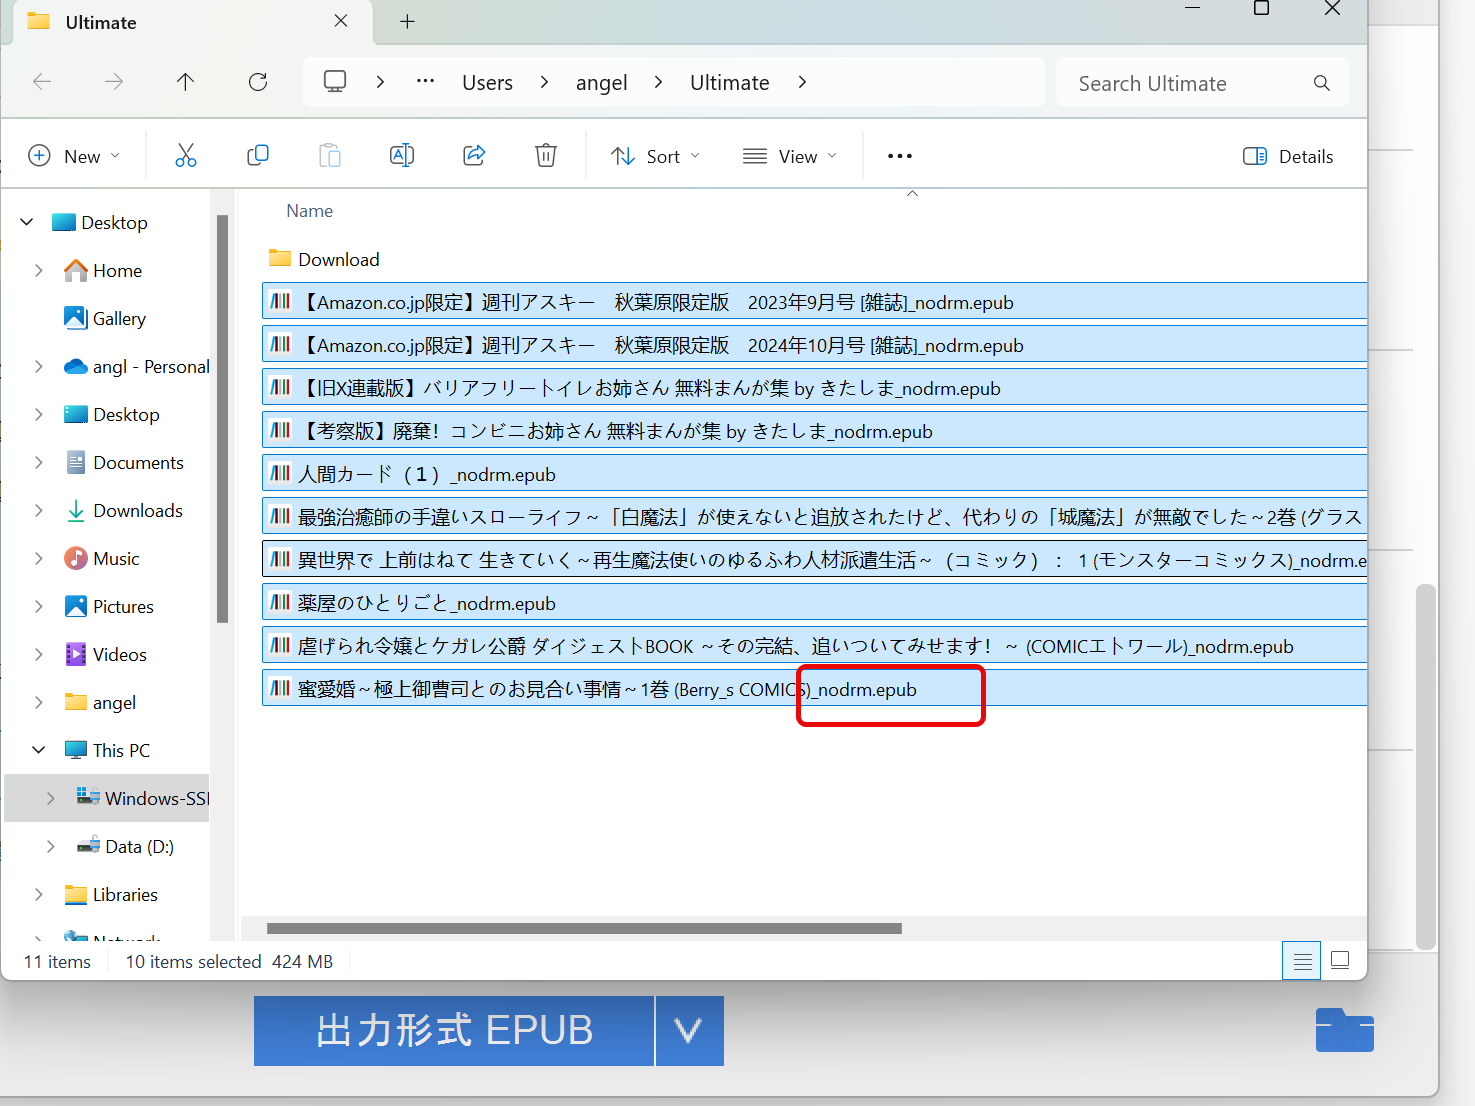
Task: Go forward with the Forward arrow
Action: pos(114,82)
